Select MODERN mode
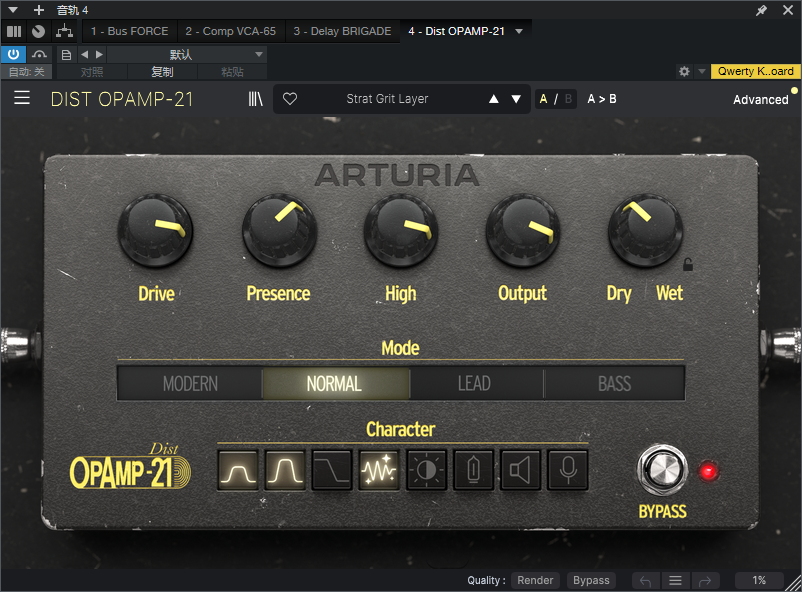This screenshot has height=592, width=802. [x=190, y=383]
